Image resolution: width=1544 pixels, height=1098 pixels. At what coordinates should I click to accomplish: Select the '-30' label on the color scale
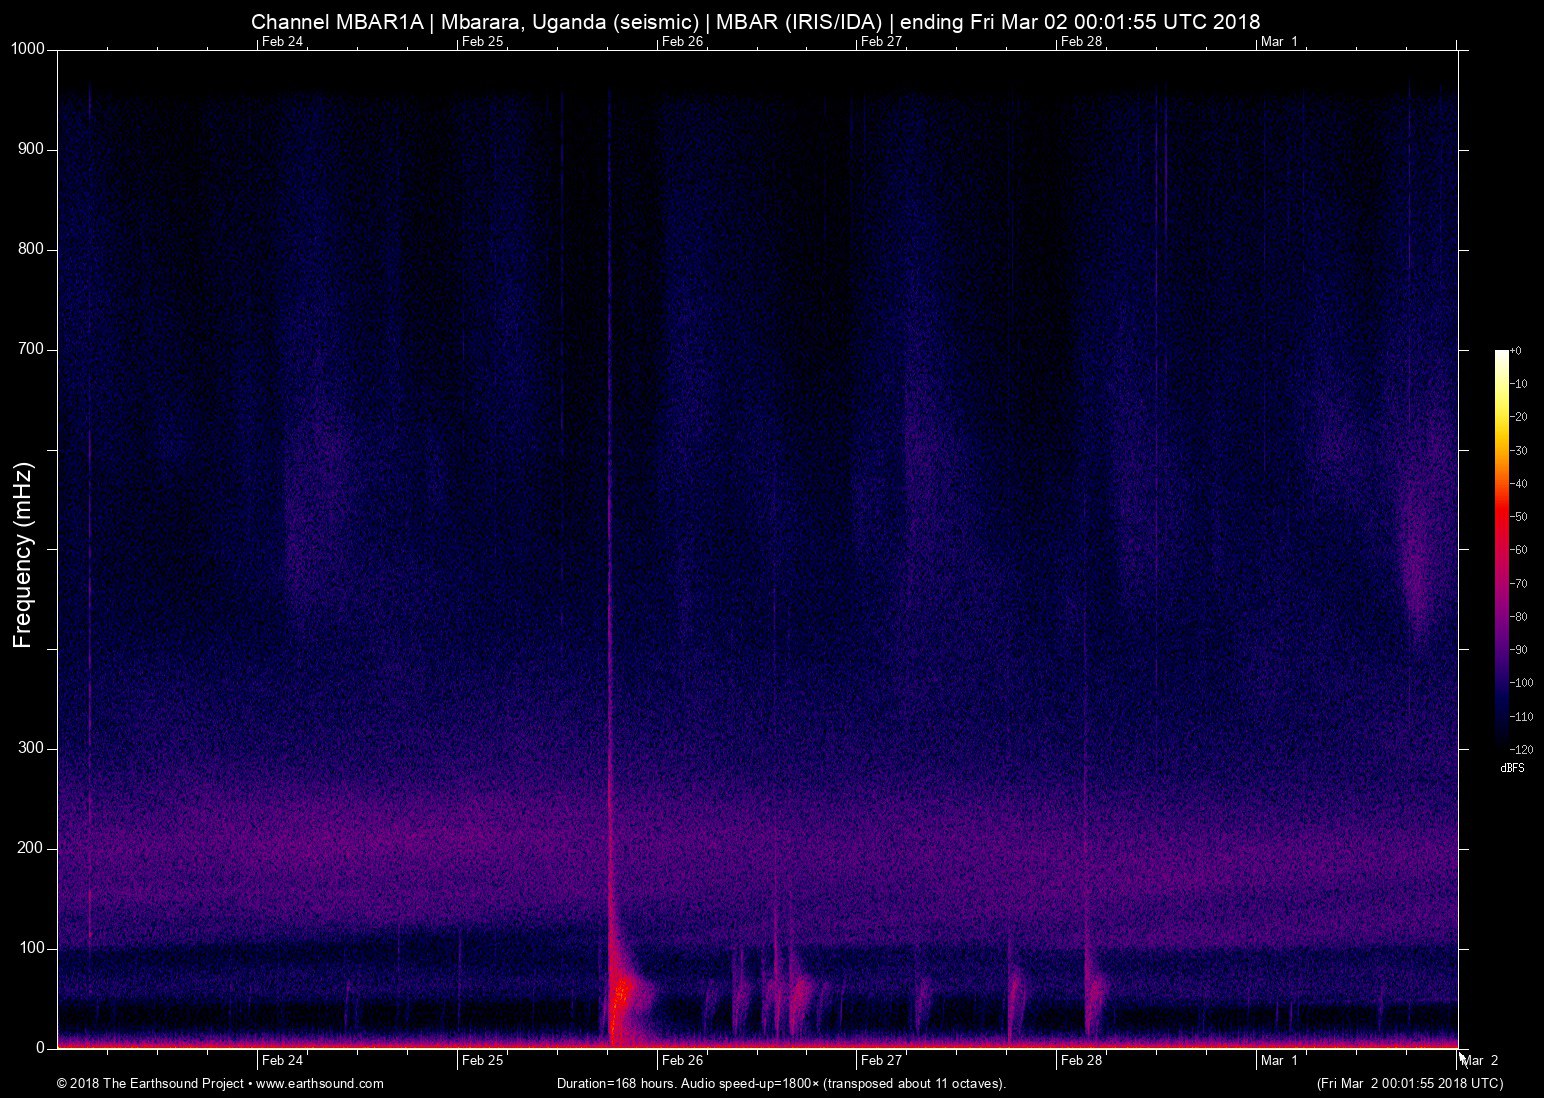pos(1518,451)
